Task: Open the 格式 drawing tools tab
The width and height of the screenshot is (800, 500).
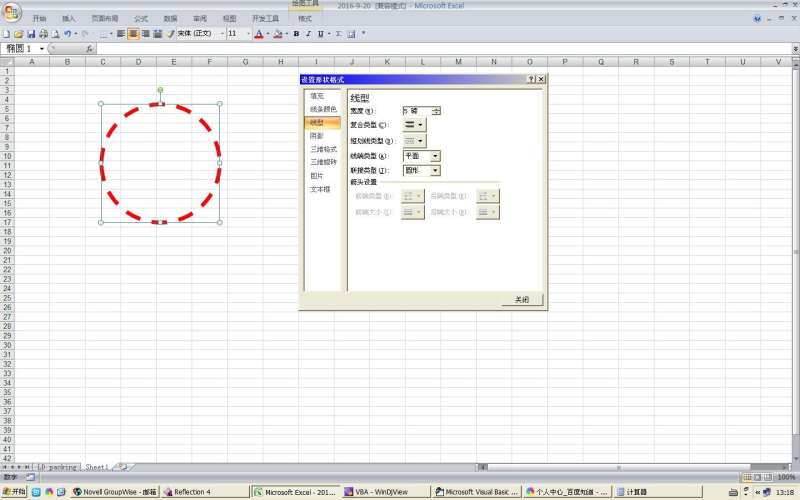Action: pyautogui.click(x=305, y=18)
